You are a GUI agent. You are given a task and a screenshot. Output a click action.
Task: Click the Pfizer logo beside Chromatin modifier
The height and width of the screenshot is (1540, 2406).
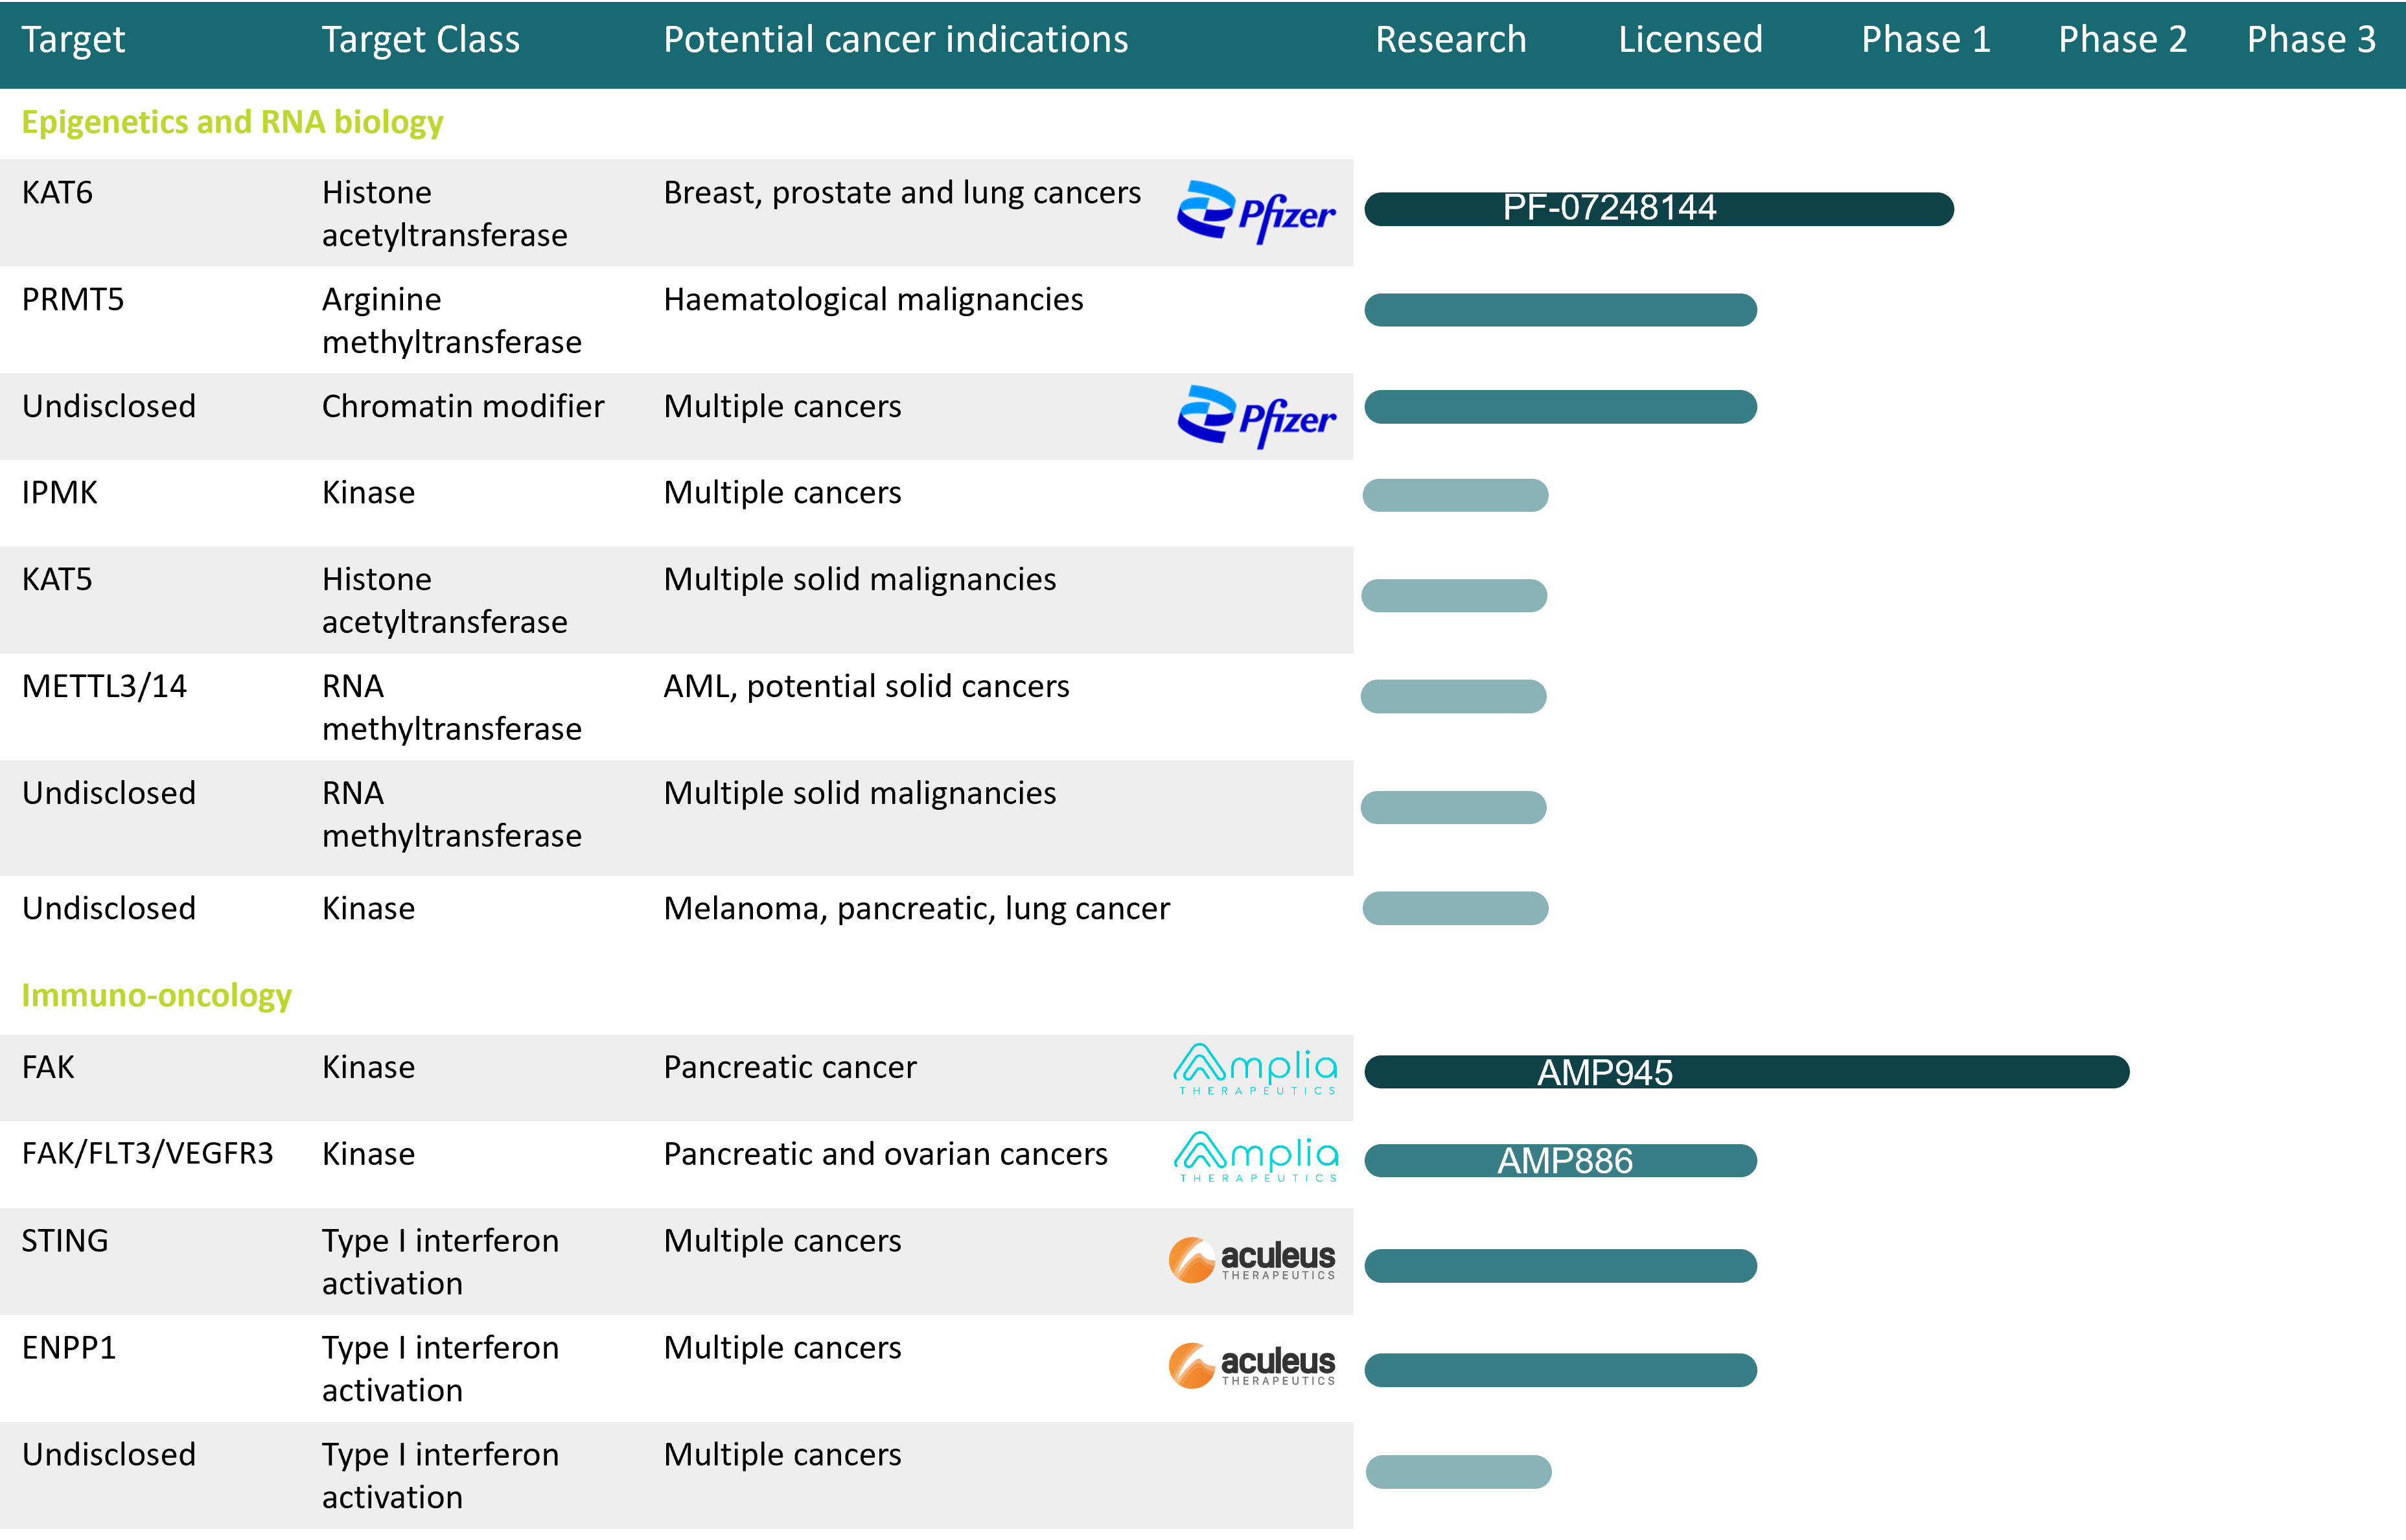(1256, 416)
